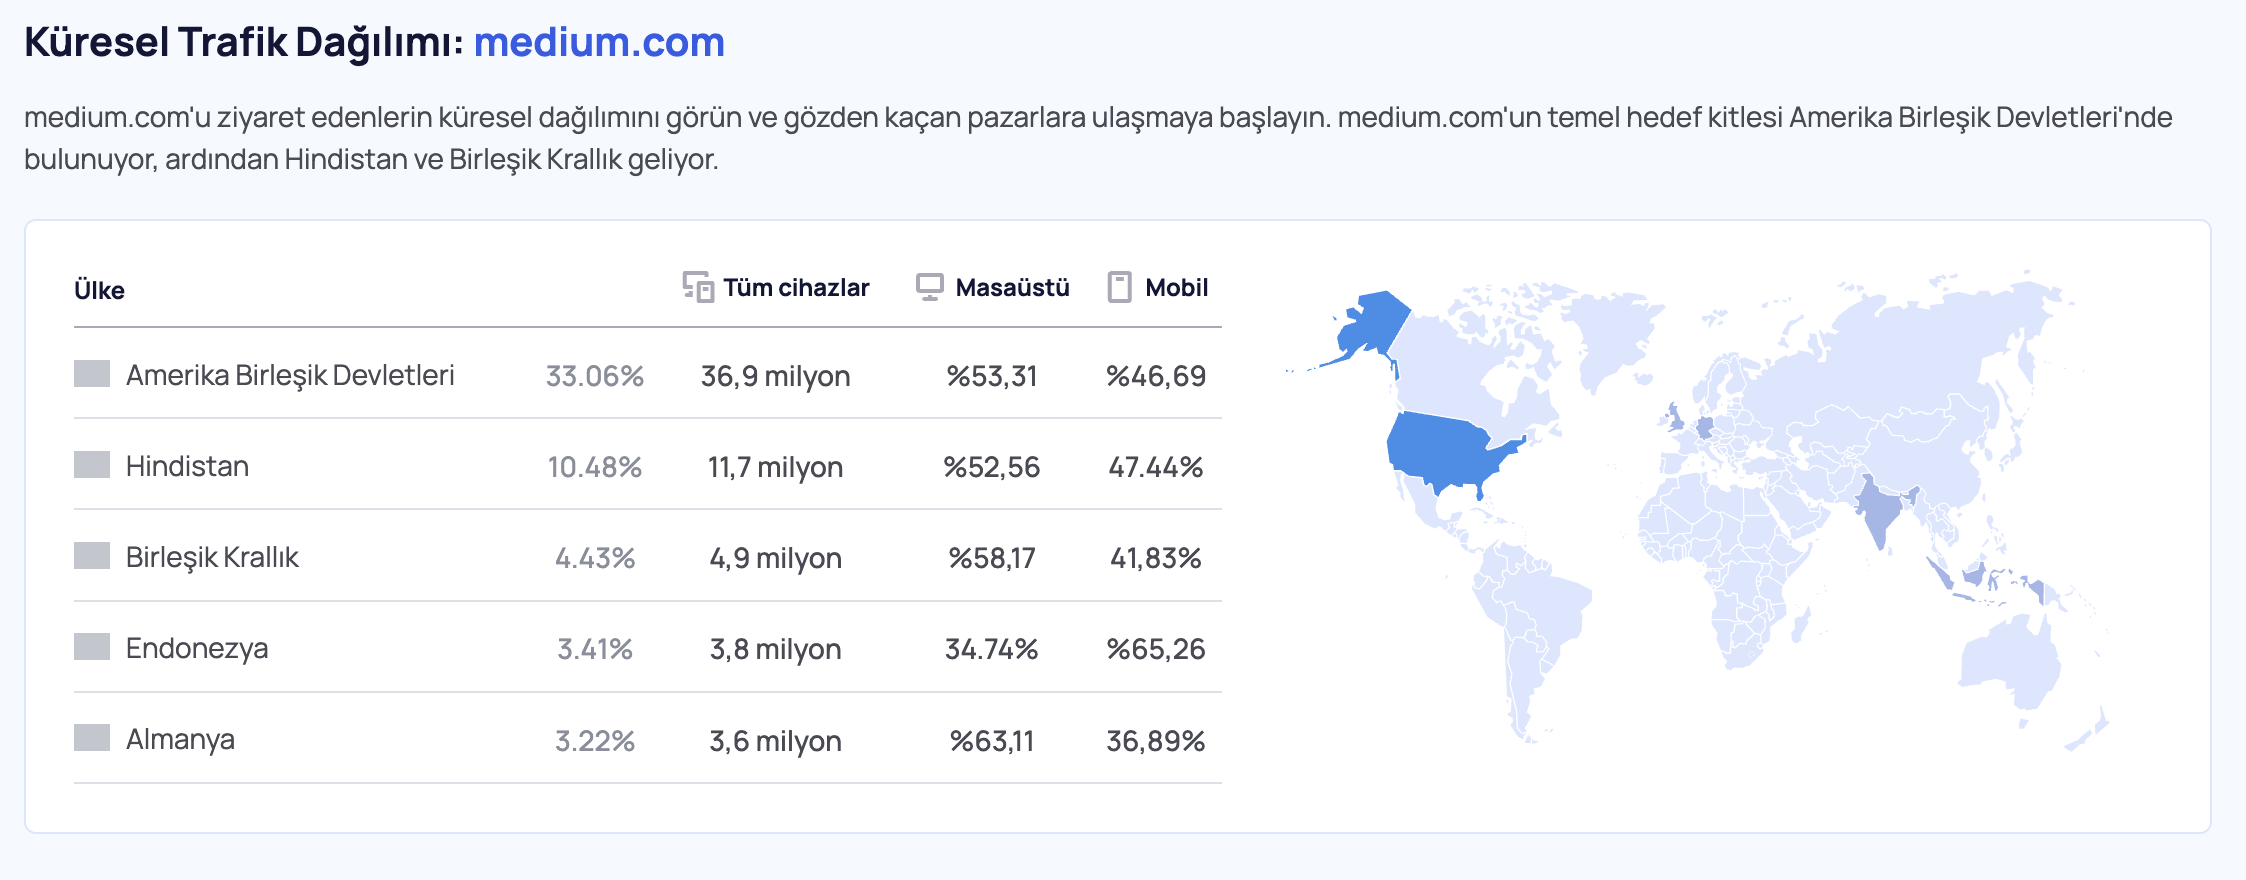Click the Birleşik Krallık country name
Image resolution: width=2246 pixels, height=880 pixels.
[x=212, y=557]
